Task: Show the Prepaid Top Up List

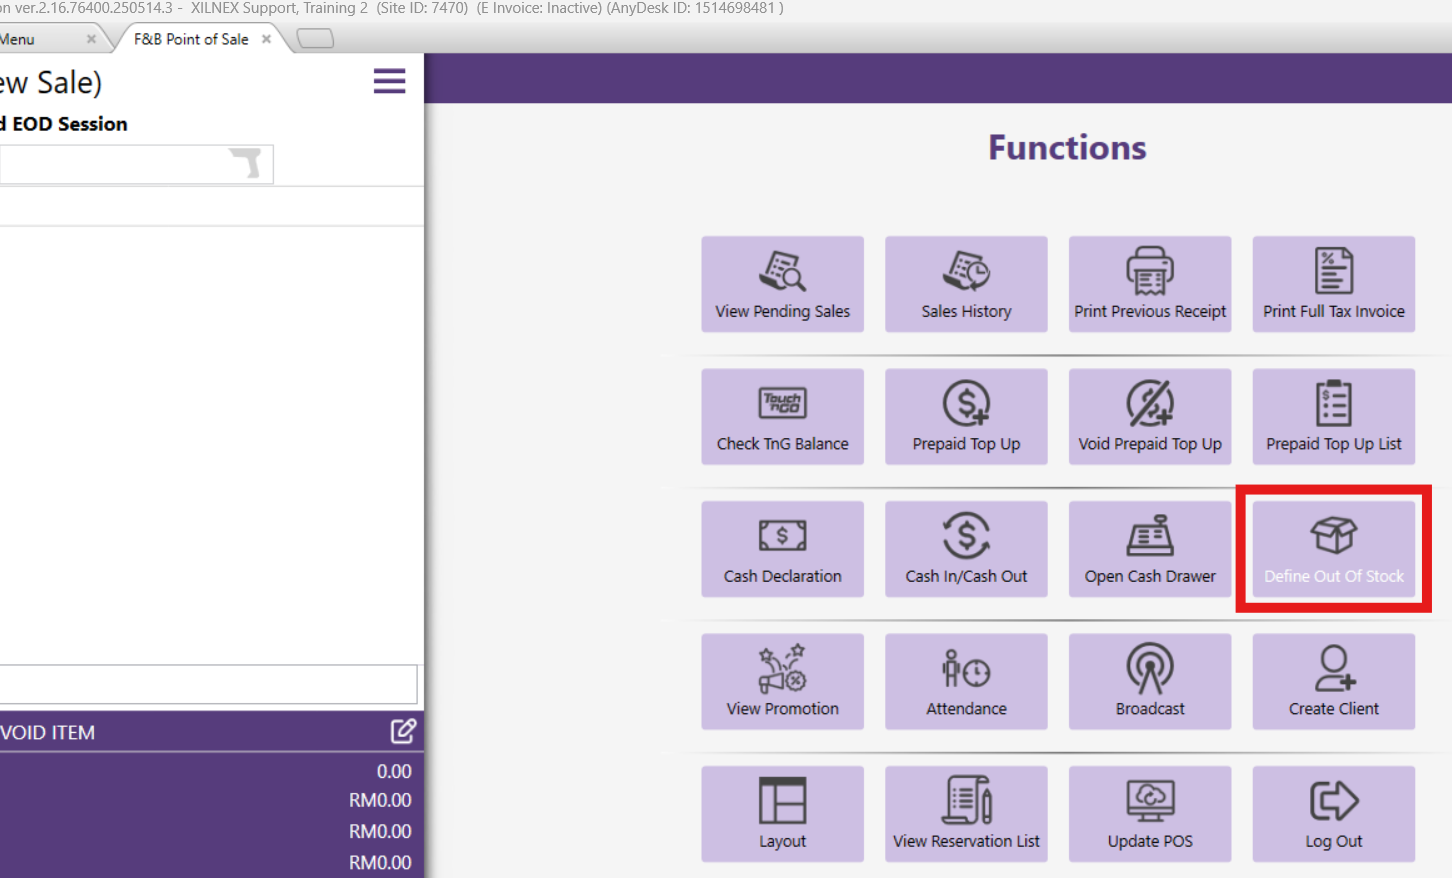Action: tap(1333, 417)
